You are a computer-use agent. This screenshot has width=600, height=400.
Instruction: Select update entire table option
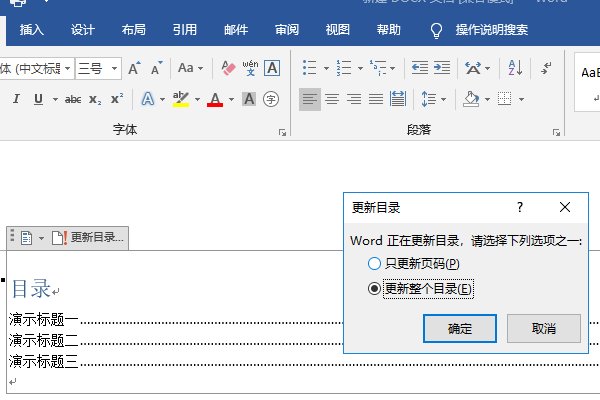coord(420,289)
